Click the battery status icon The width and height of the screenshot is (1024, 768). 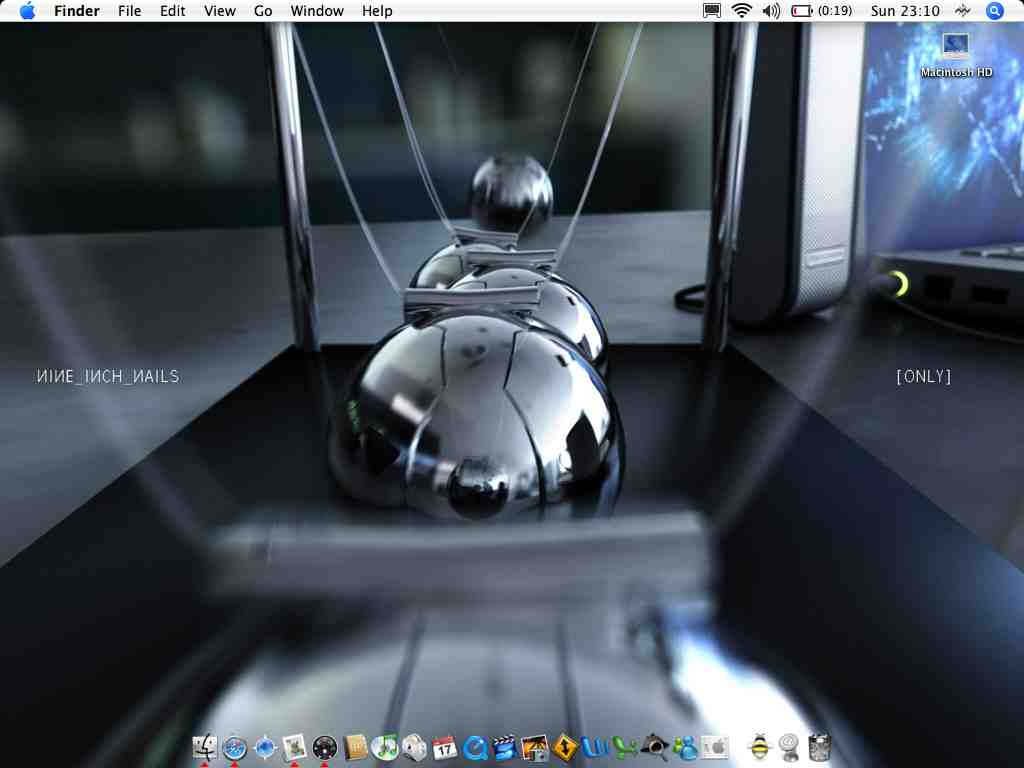point(801,11)
